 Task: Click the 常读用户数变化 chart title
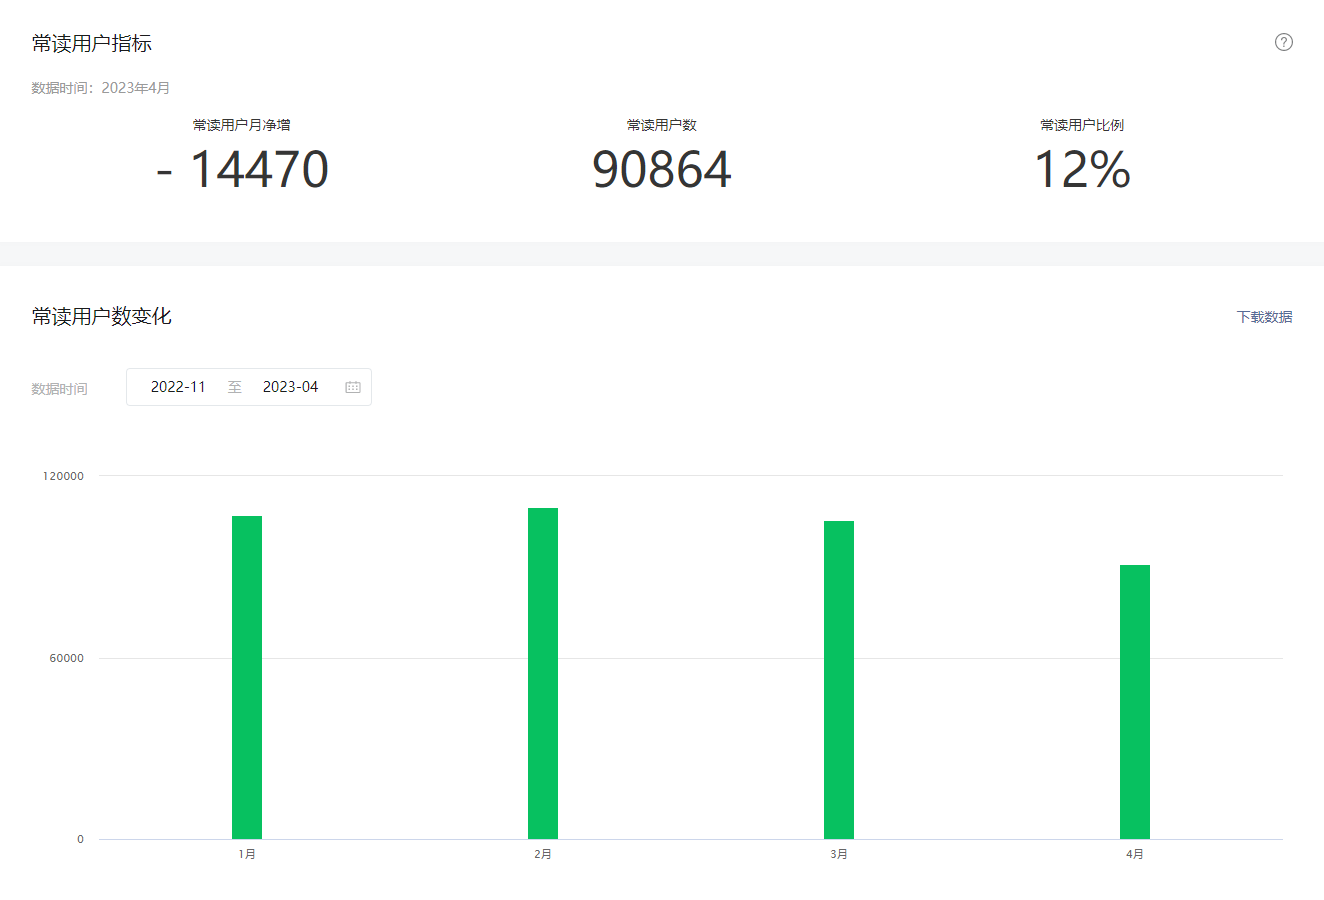tap(102, 316)
